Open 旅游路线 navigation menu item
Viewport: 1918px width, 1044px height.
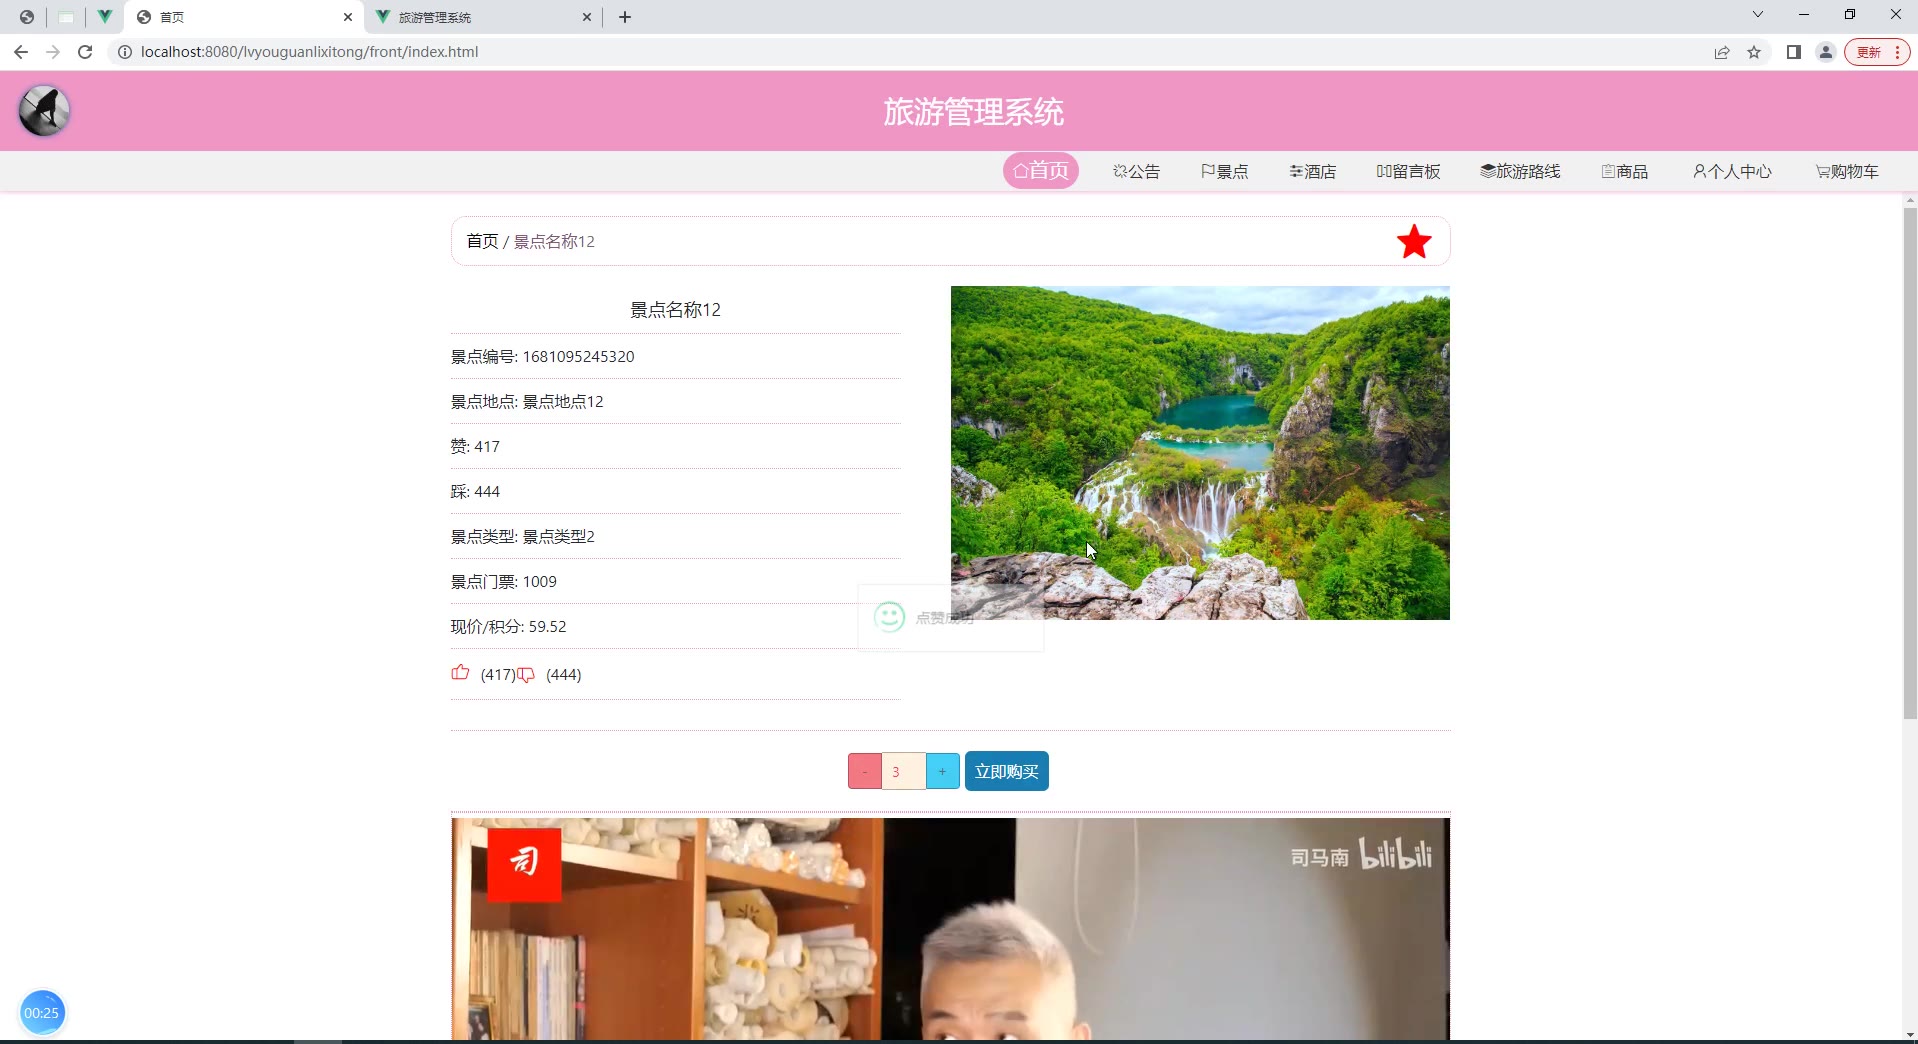click(1521, 172)
